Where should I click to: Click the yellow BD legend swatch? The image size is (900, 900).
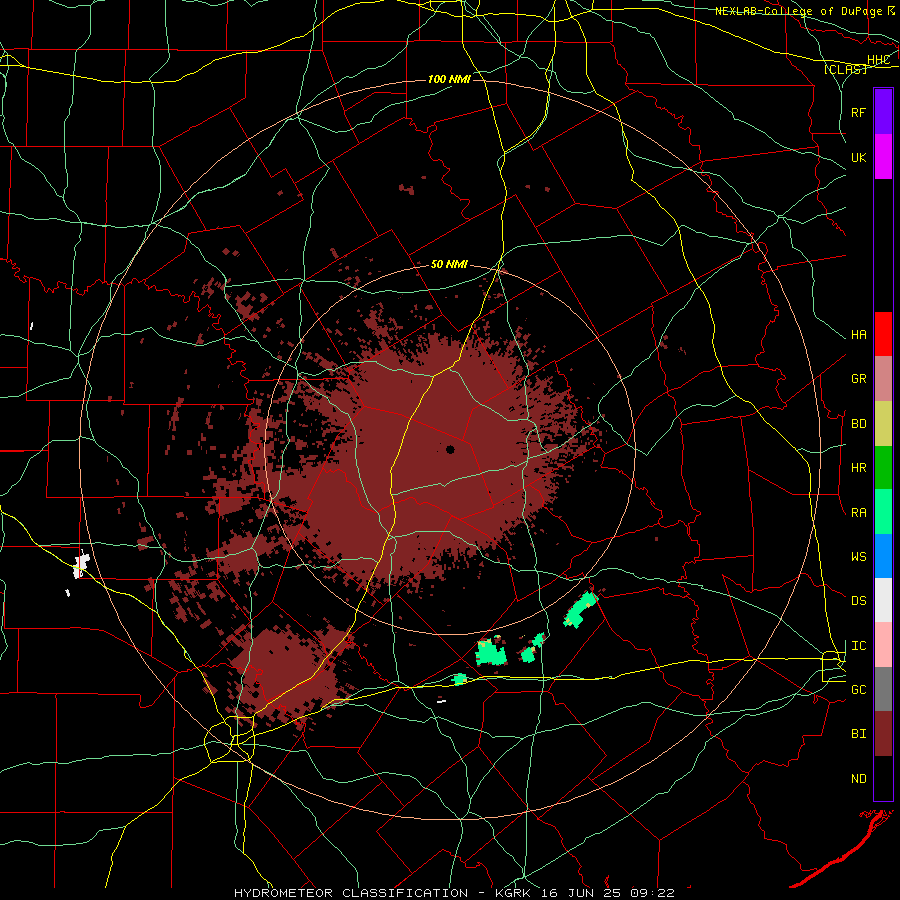point(883,424)
